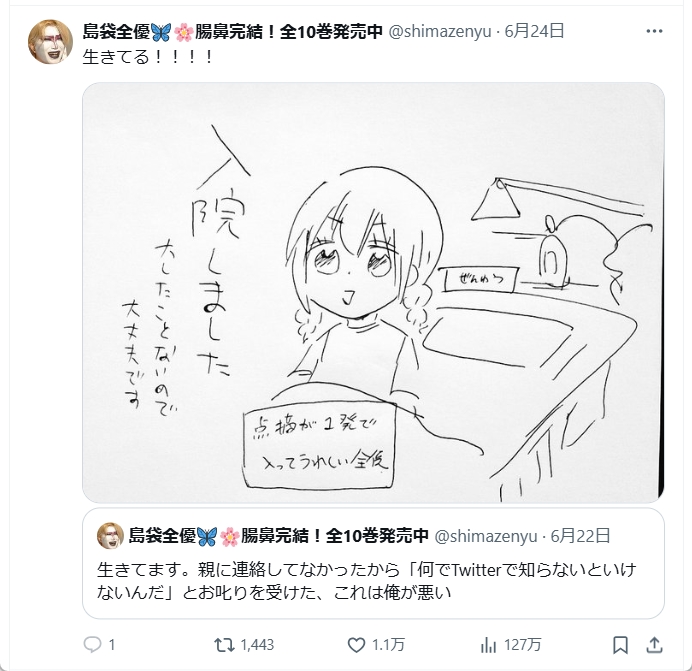Click the top @shimazenyu handle

[440, 31]
